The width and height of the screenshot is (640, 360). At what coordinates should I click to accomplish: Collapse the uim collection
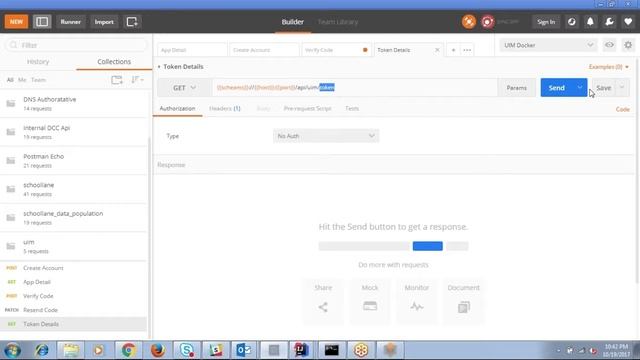point(73,247)
